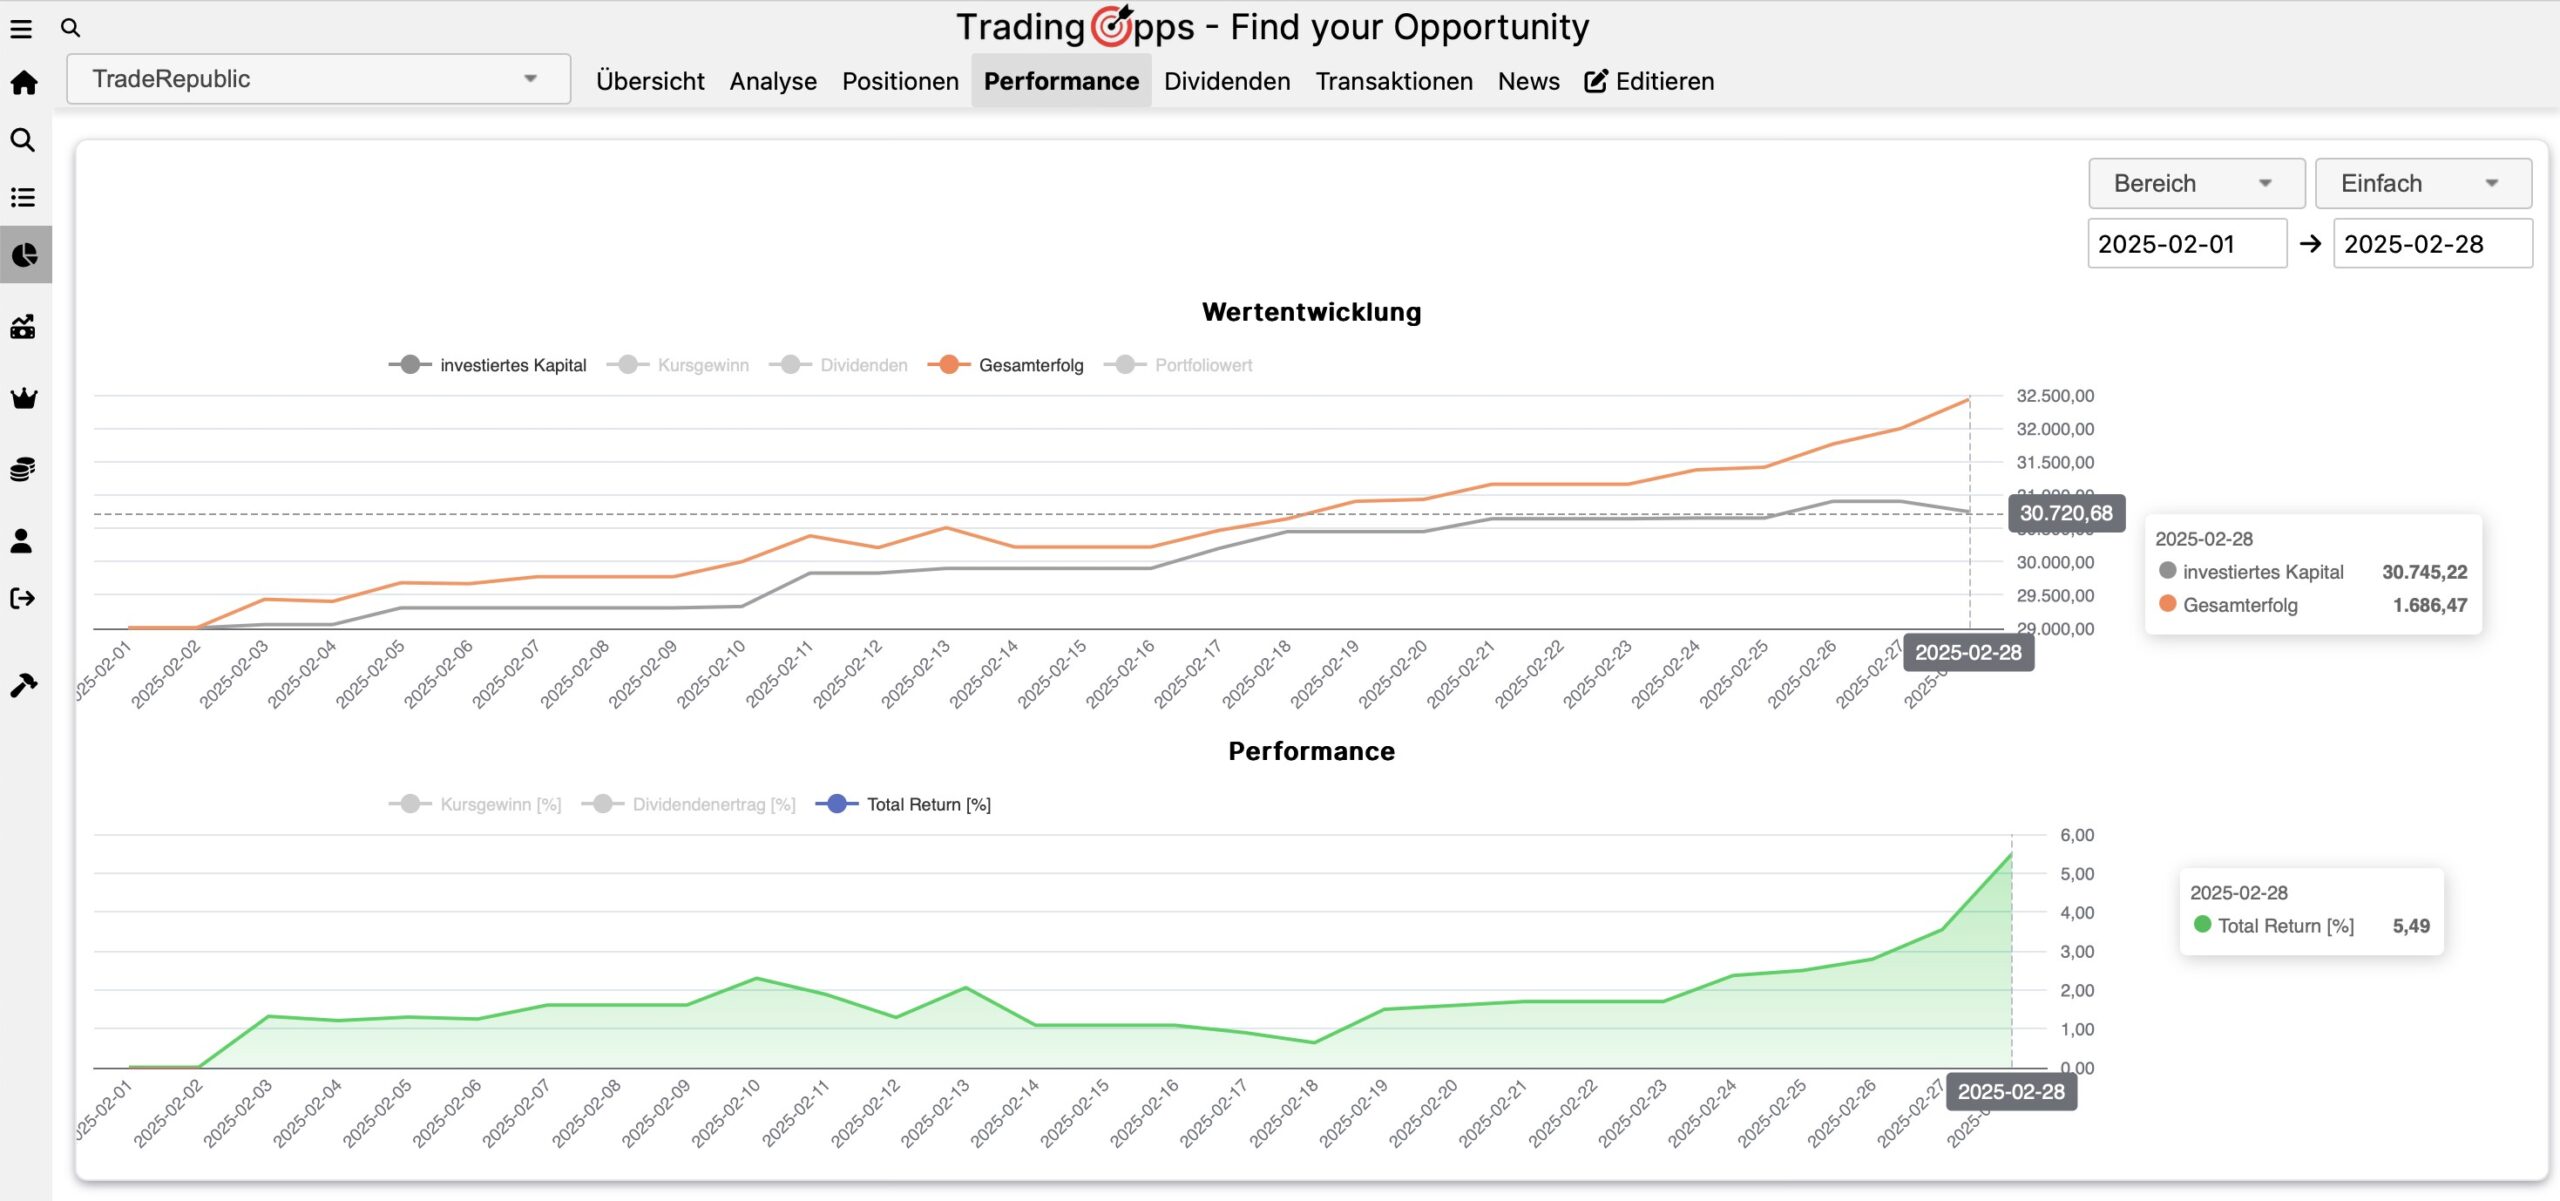Click the logout sidebar icon
This screenshot has height=1201, width=2560.
pyautogui.click(x=23, y=598)
